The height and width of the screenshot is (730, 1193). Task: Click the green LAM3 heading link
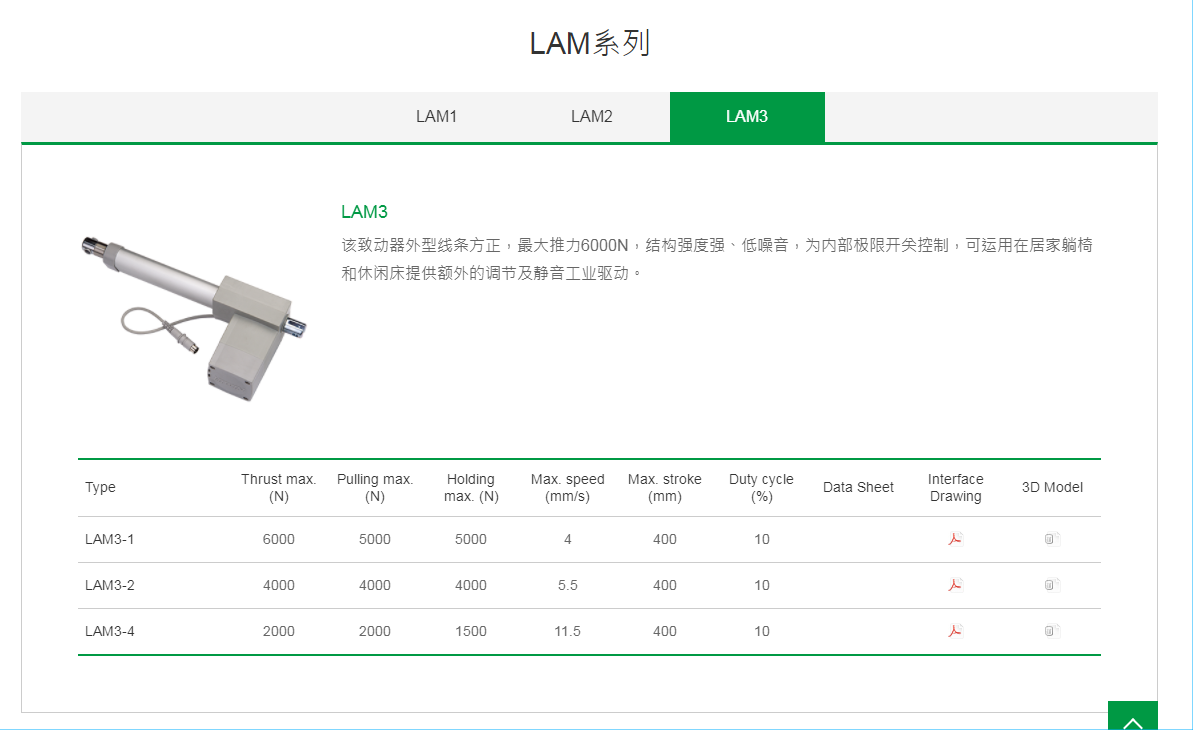pos(362,211)
